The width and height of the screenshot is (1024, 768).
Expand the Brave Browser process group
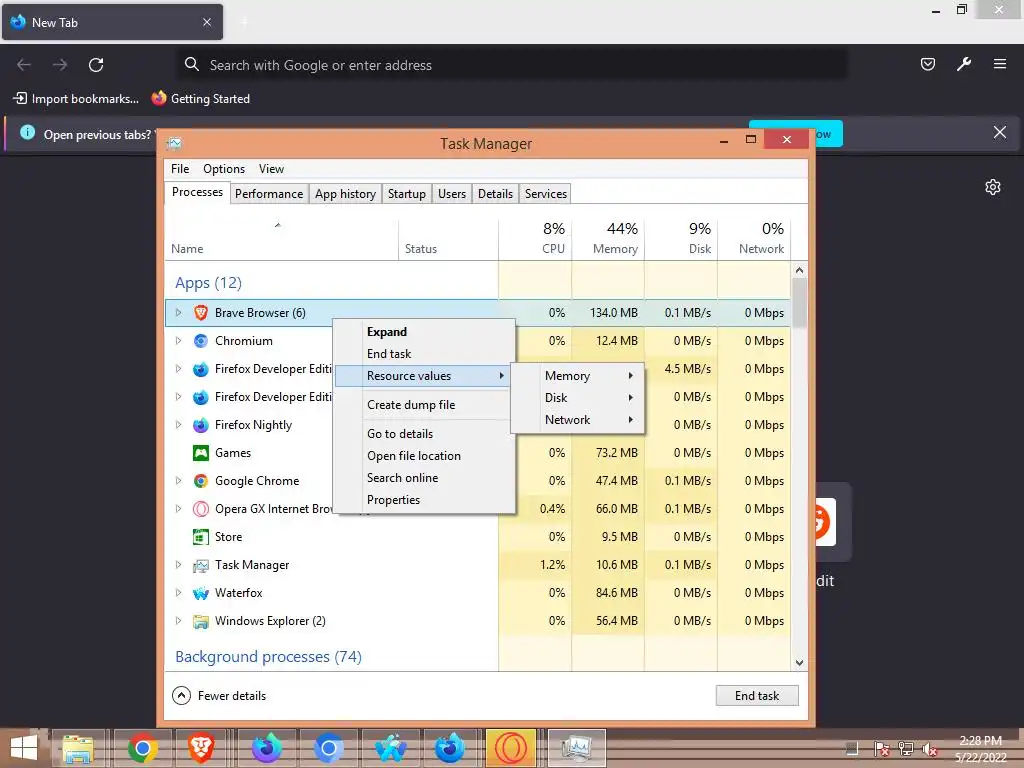pos(178,313)
